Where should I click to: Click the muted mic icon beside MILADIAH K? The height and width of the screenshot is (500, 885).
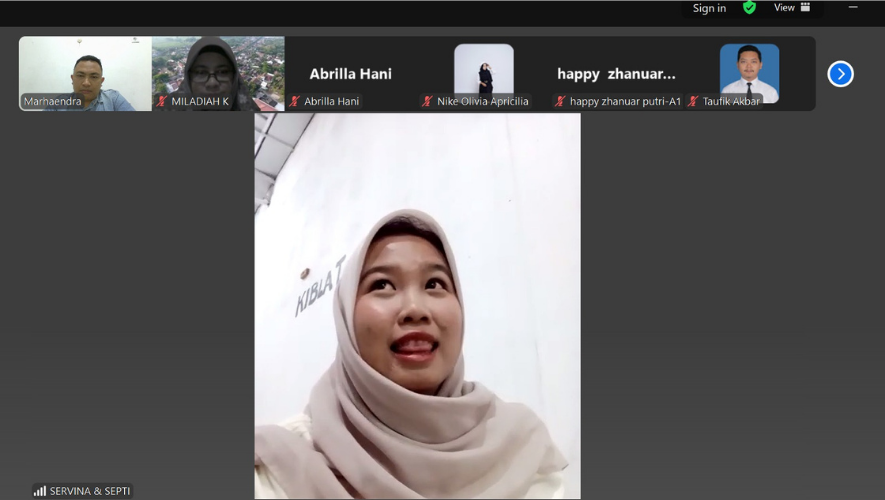tap(162, 101)
